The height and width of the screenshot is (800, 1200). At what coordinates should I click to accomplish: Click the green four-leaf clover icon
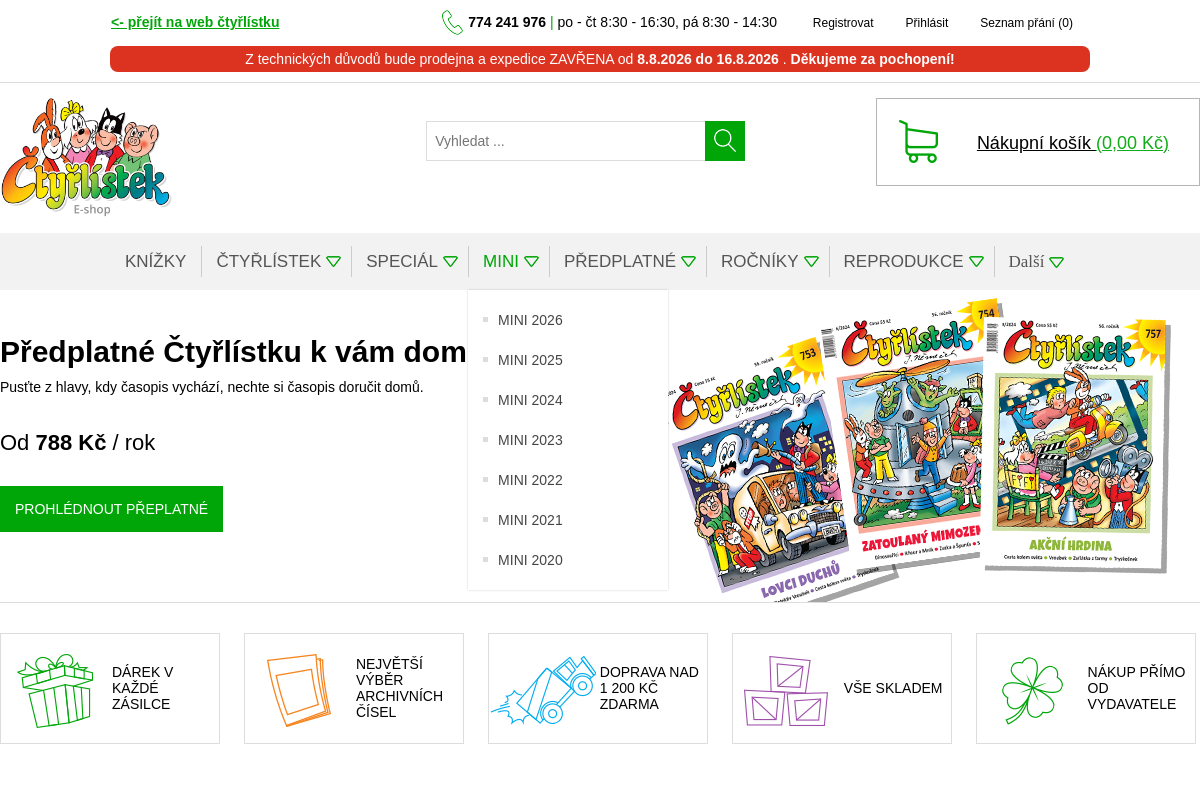(1032, 690)
